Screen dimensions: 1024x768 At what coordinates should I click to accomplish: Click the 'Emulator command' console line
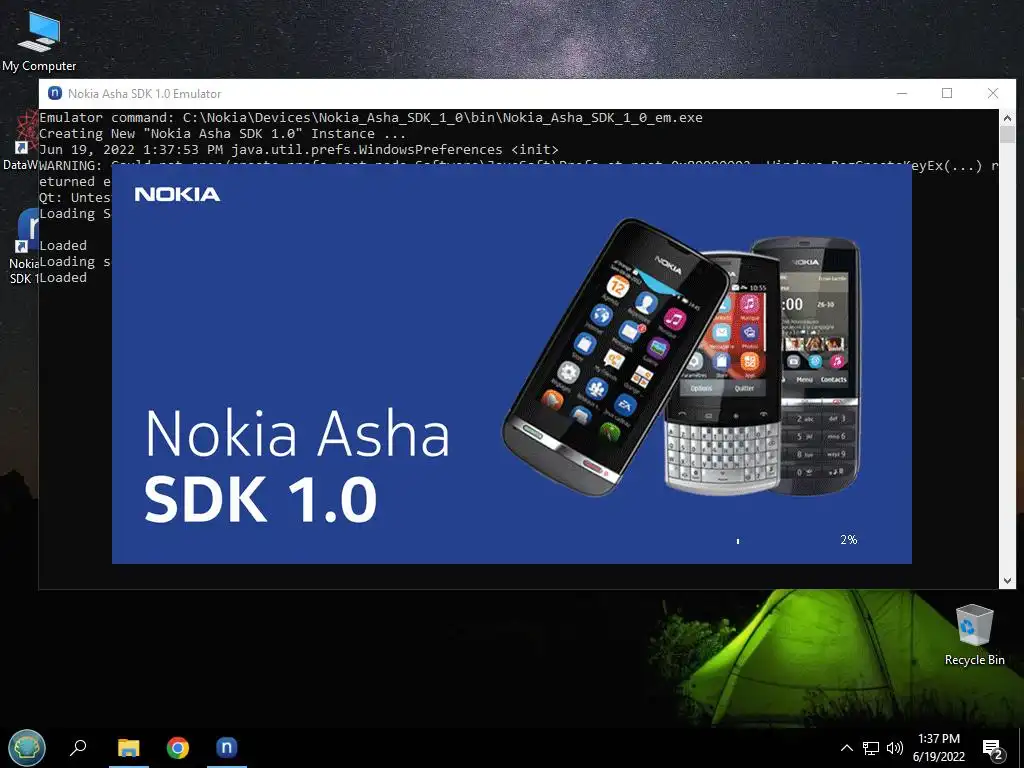370,118
